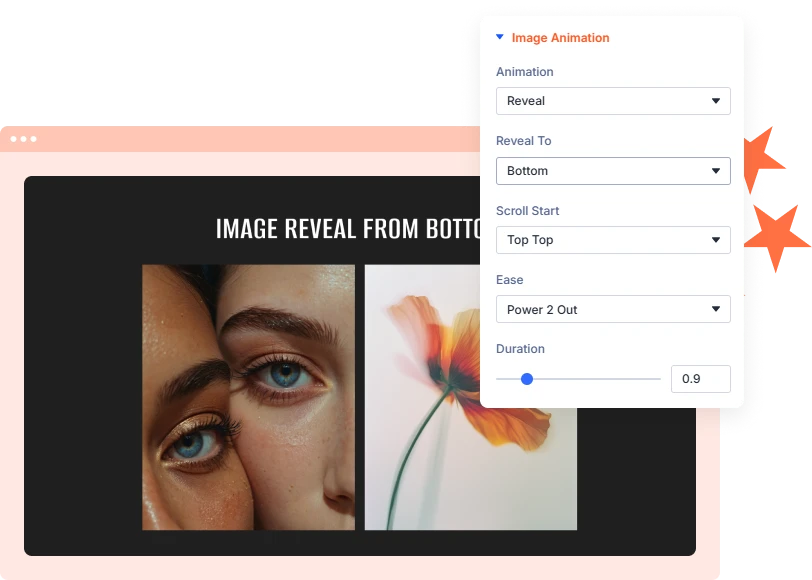Click the Image Animation section title
Screen dimensions: 812x580
(x=560, y=38)
